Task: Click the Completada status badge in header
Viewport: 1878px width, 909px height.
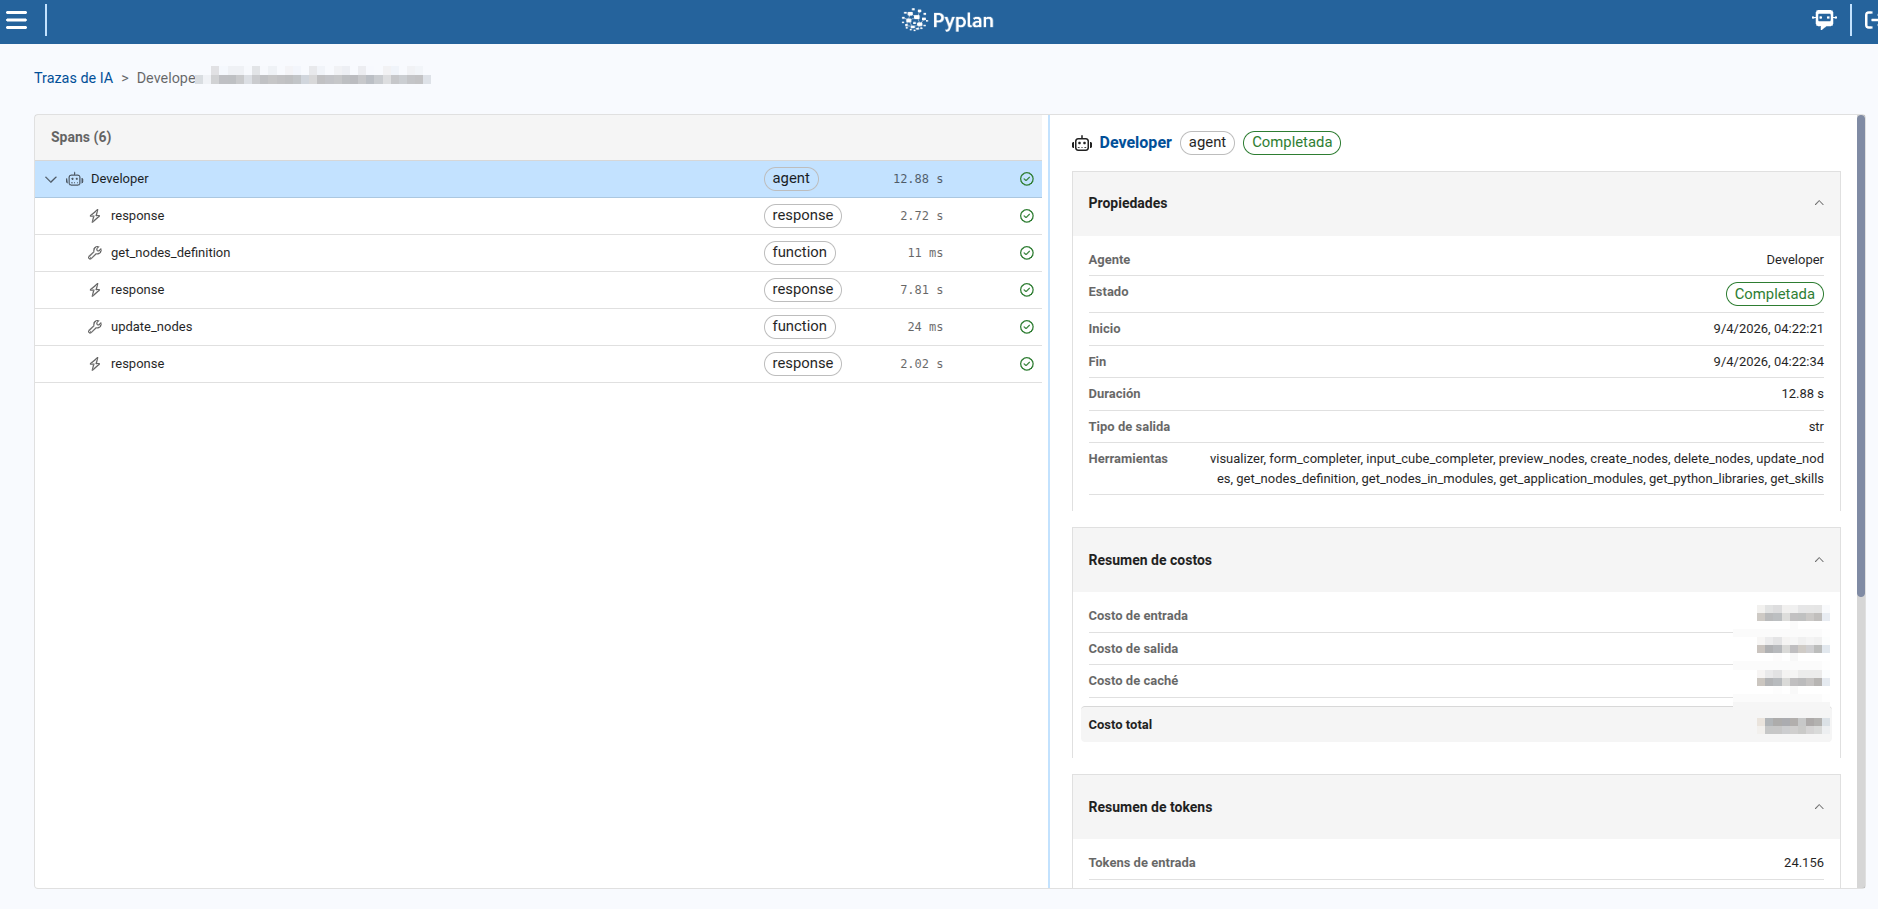Action: pos(1291,143)
